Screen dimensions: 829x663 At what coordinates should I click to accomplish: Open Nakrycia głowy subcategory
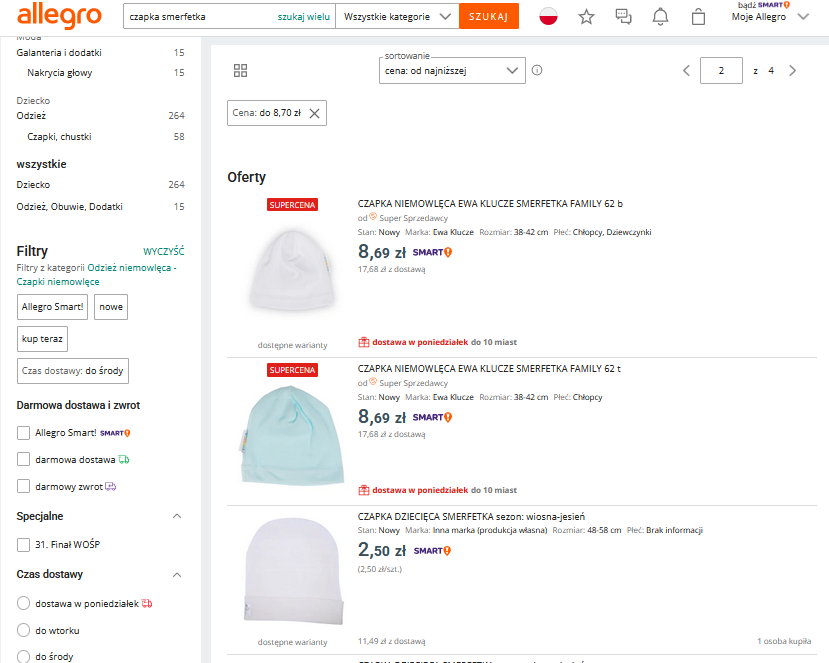tap(60, 73)
